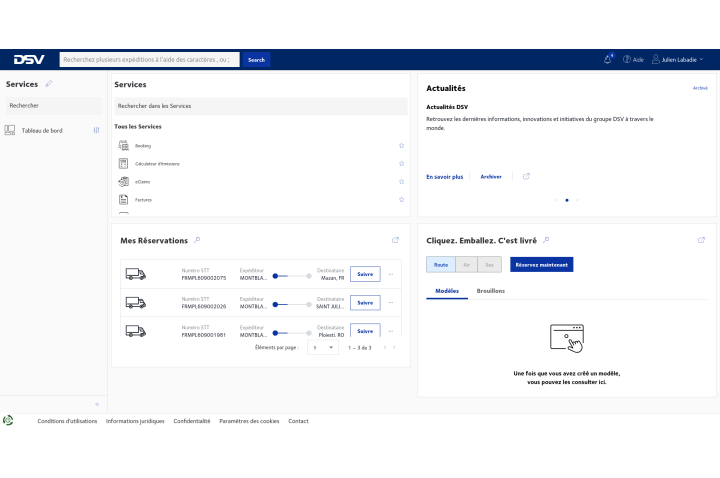Viewport: 720px width, 478px height.
Task: Open the Archivé link in Actualités
Action: [x=700, y=88]
